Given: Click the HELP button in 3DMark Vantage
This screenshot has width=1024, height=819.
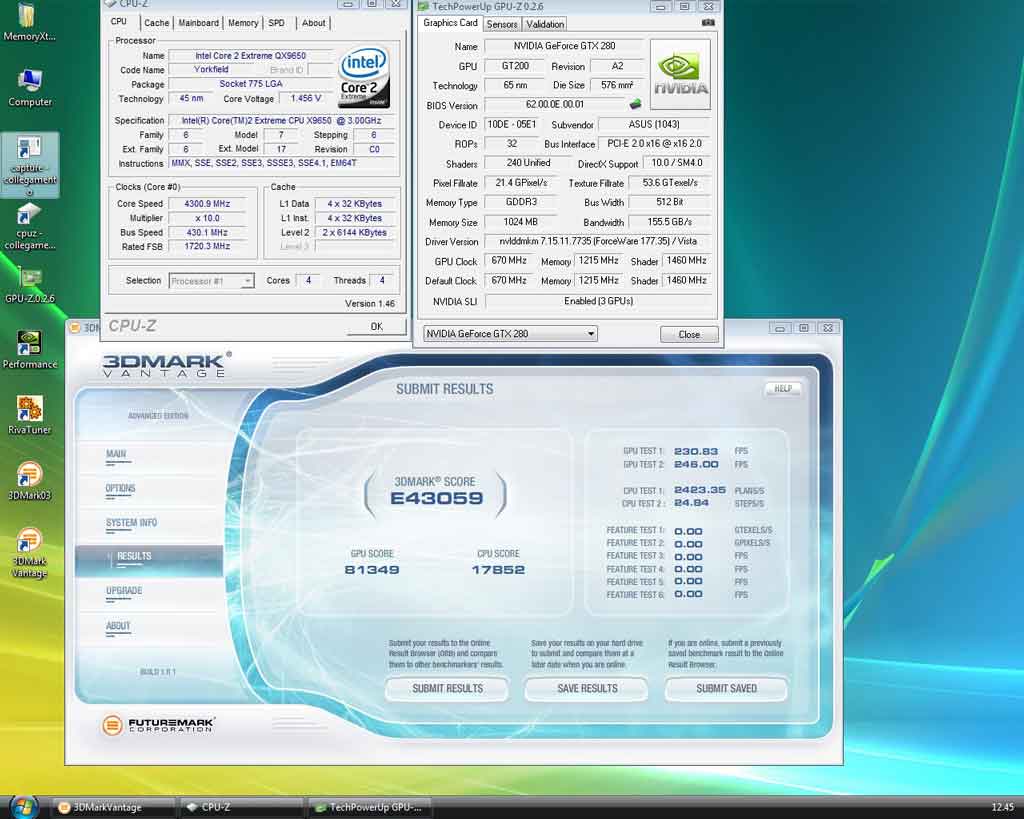Looking at the screenshot, I should [782, 389].
